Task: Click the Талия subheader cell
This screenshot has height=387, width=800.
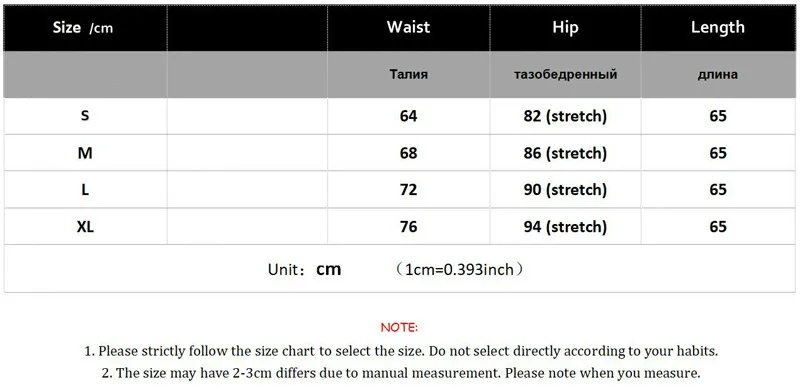Action: pos(408,74)
